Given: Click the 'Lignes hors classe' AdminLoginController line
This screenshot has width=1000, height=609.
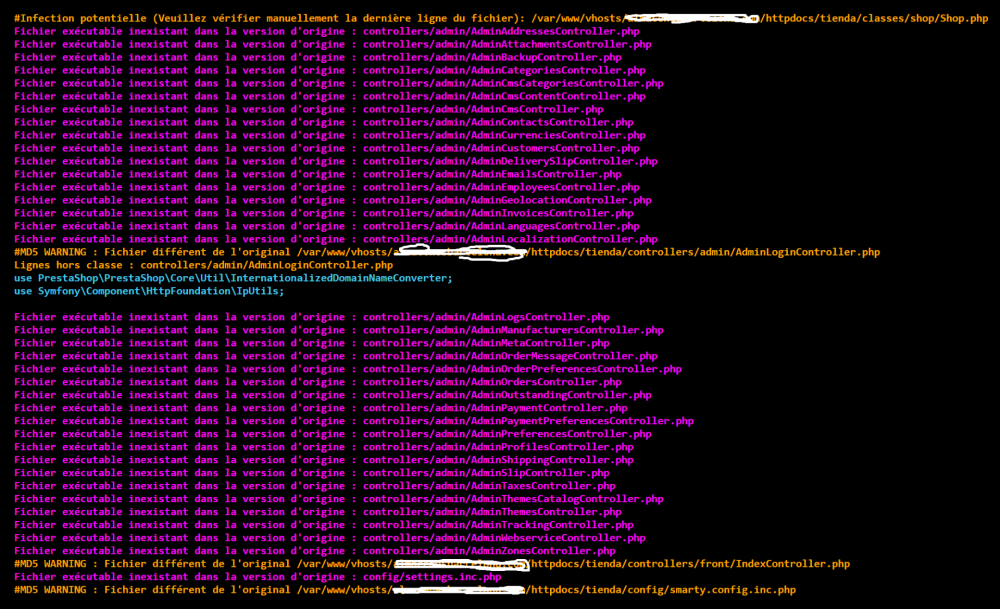Looking at the screenshot, I should (x=203, y=265).
